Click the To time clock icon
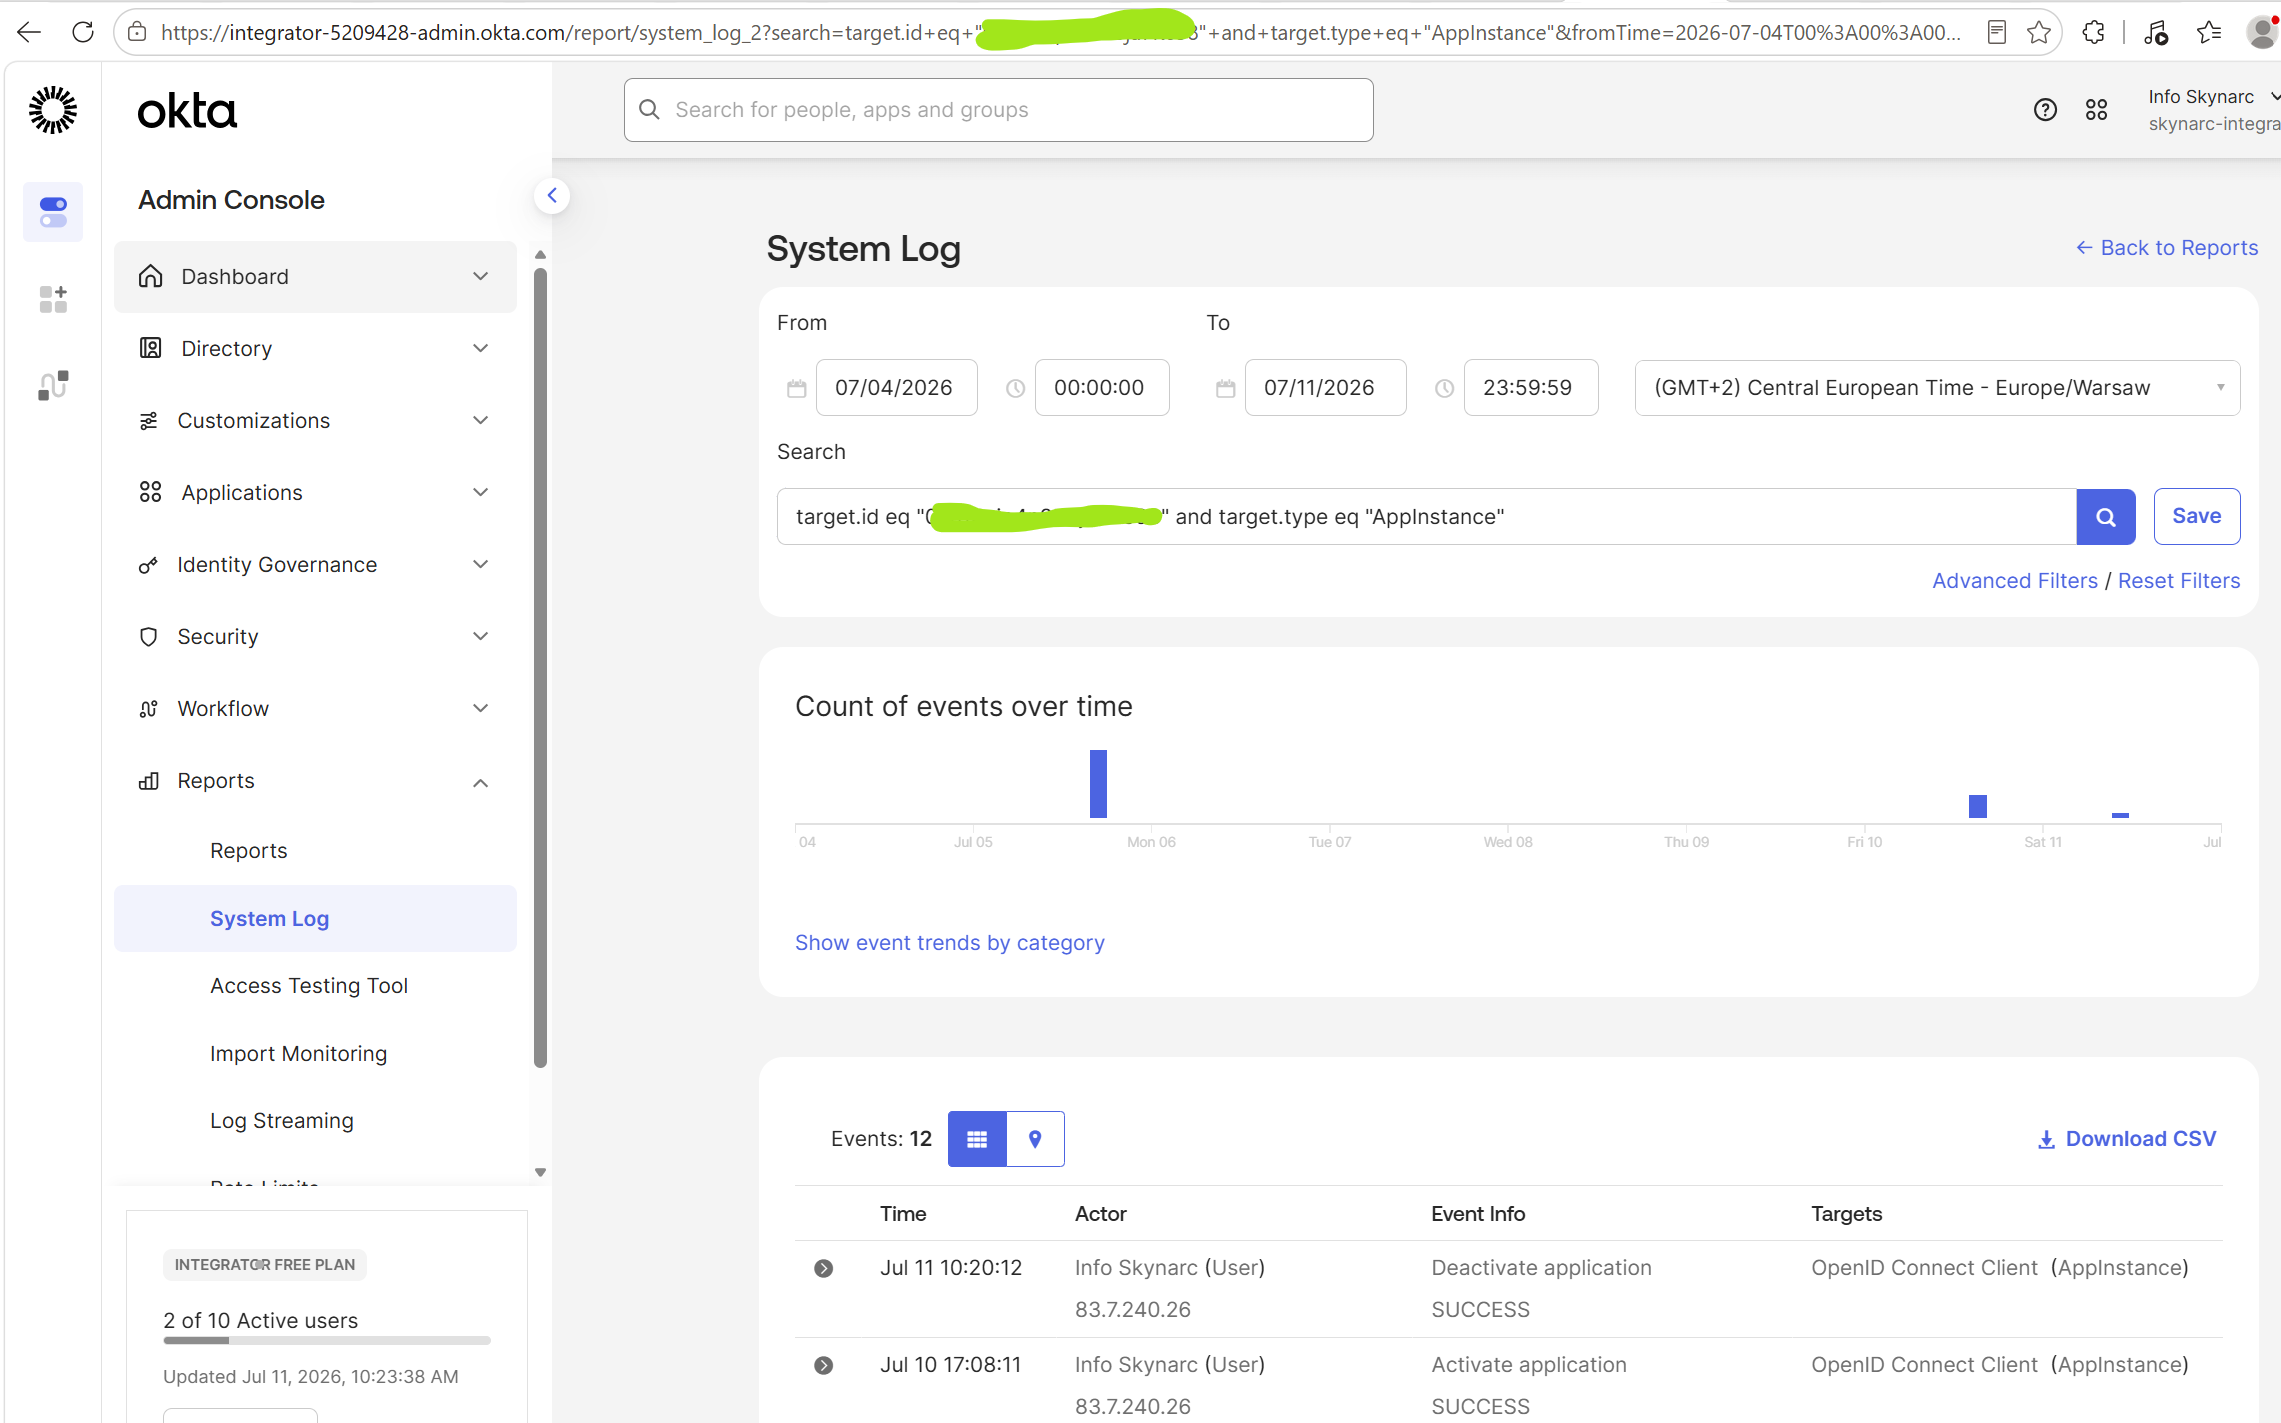The width and height of the screenshot is (2281, 1423). (1444, 388)
